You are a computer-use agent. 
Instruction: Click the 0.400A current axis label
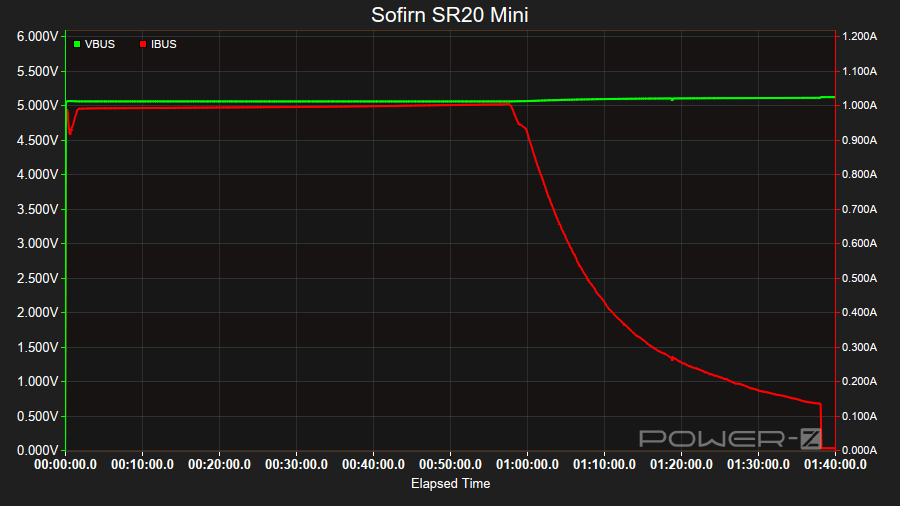click(859, 313)
